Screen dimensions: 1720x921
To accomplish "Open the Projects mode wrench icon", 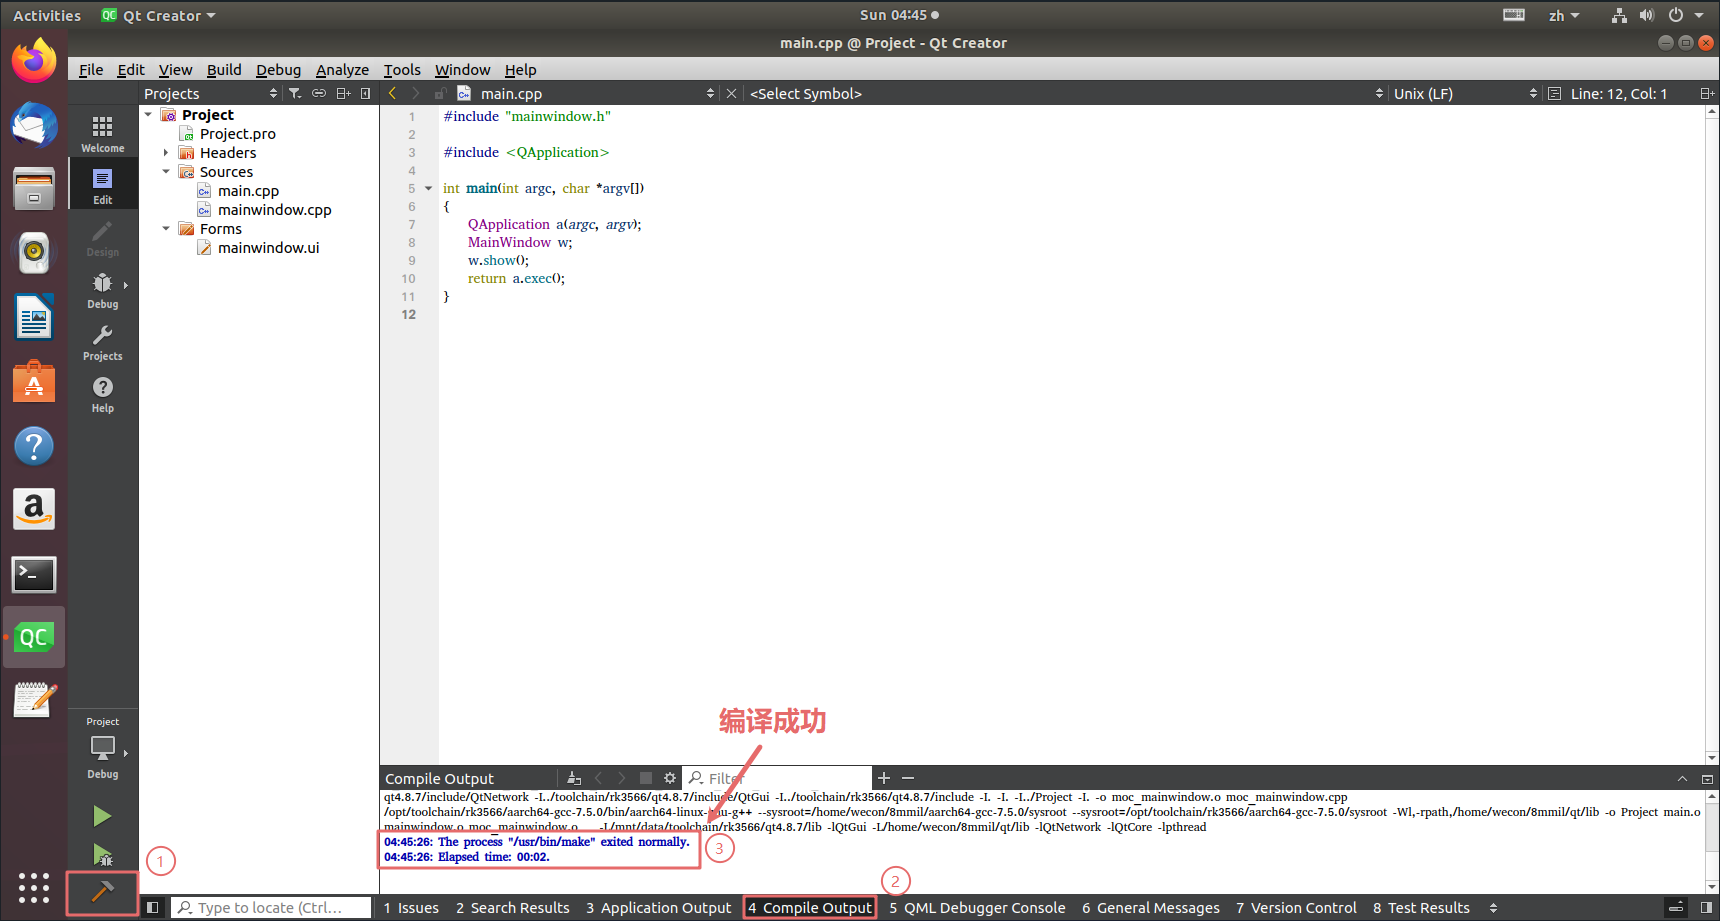I will [103, 342].
